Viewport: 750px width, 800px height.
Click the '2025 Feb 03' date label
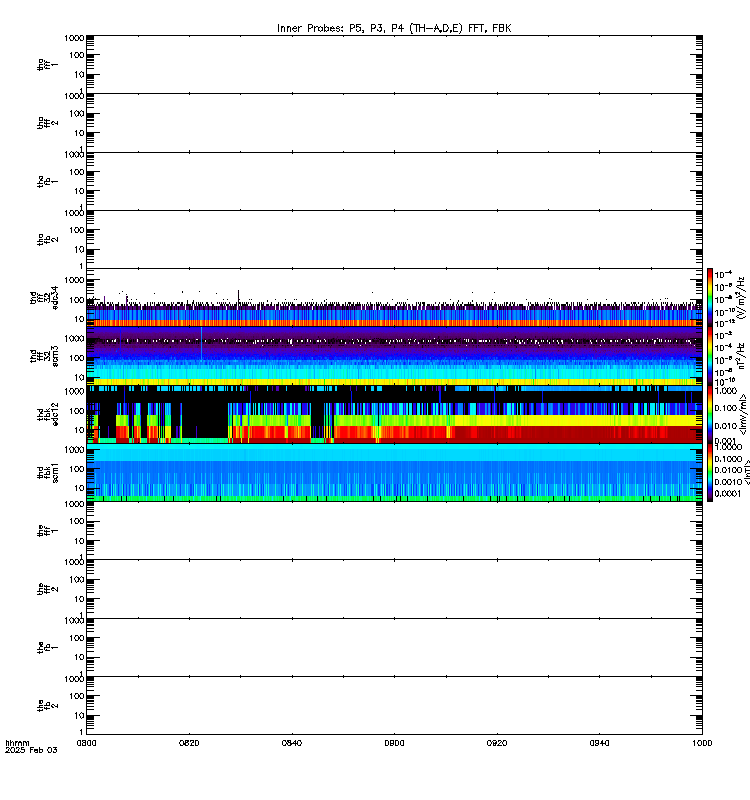tap(31, 750)
